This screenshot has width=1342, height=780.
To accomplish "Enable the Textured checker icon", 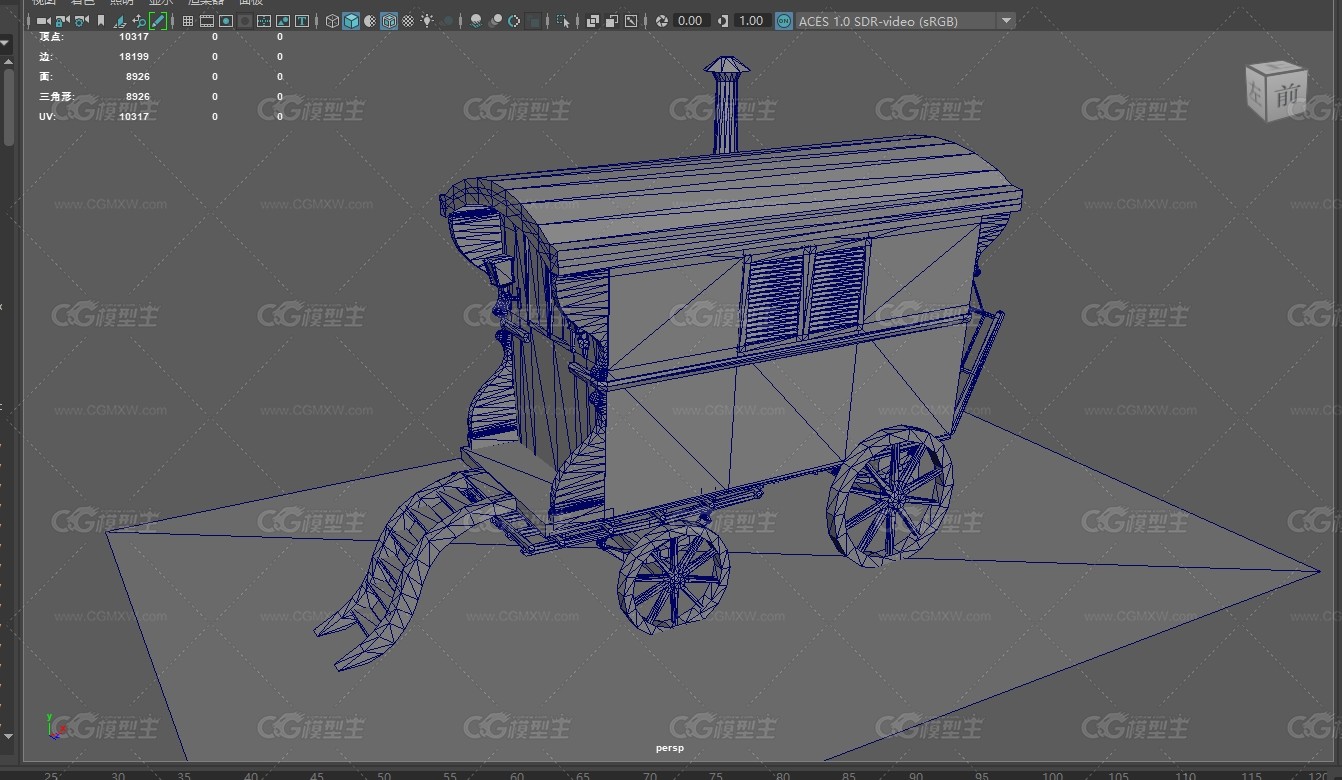I will point(408,21).
